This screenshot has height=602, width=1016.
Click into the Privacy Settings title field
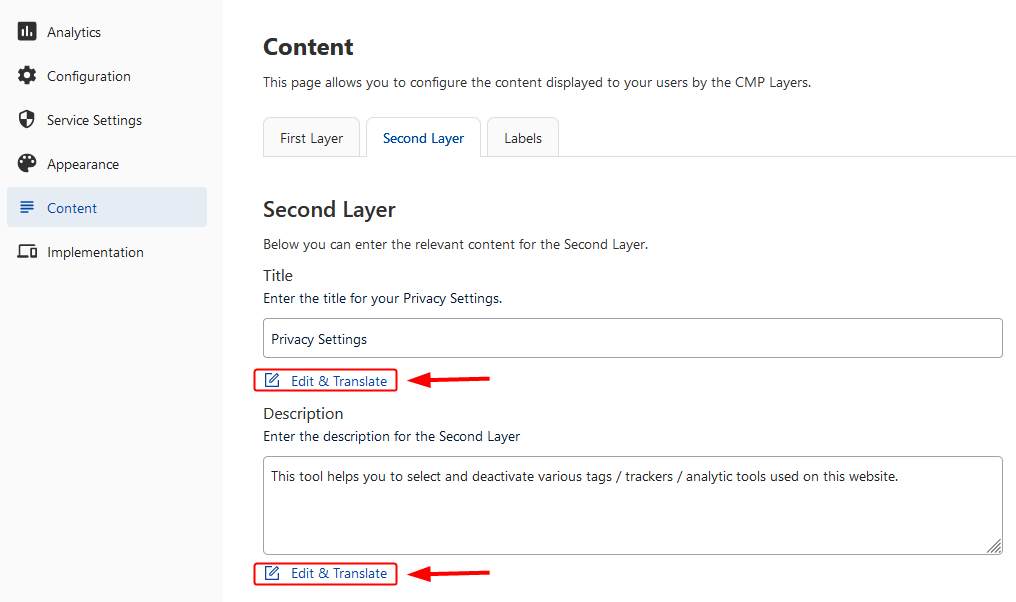click(632, 338)
